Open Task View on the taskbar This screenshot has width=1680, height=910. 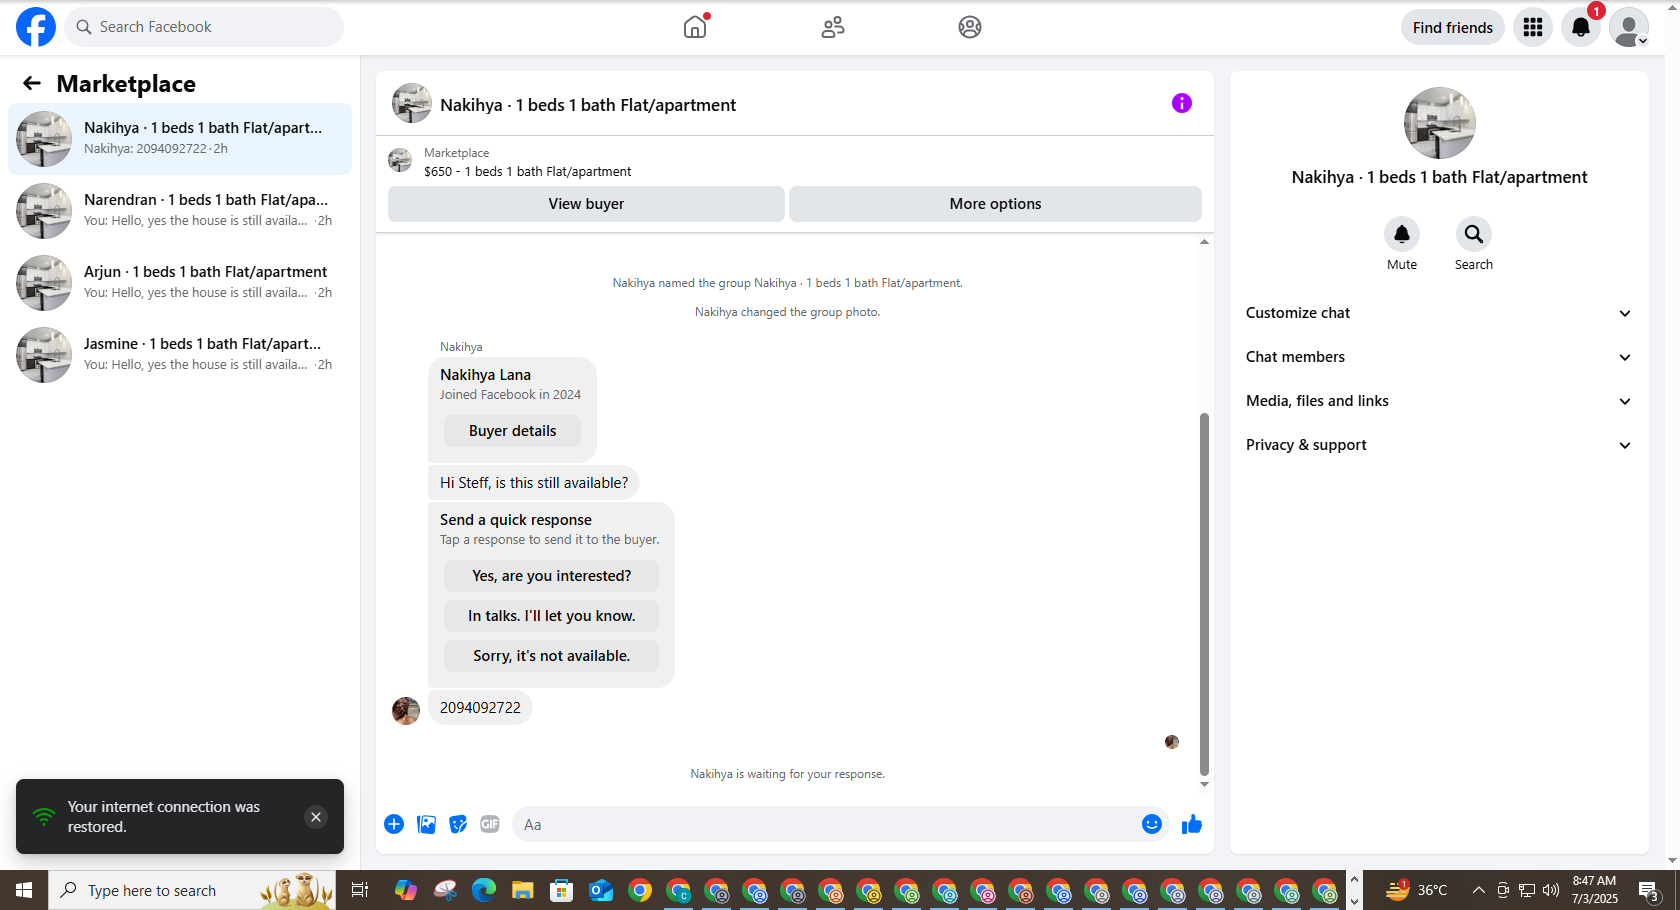pyautogui.click(x=360, y=890)
